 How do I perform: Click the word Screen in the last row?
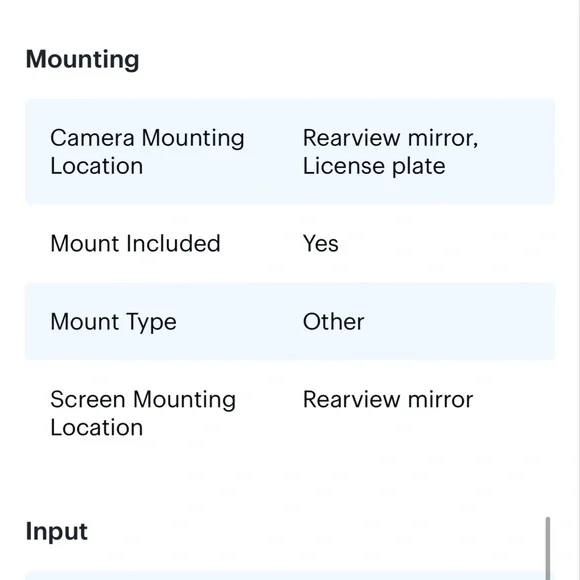(x=88, y=399)
